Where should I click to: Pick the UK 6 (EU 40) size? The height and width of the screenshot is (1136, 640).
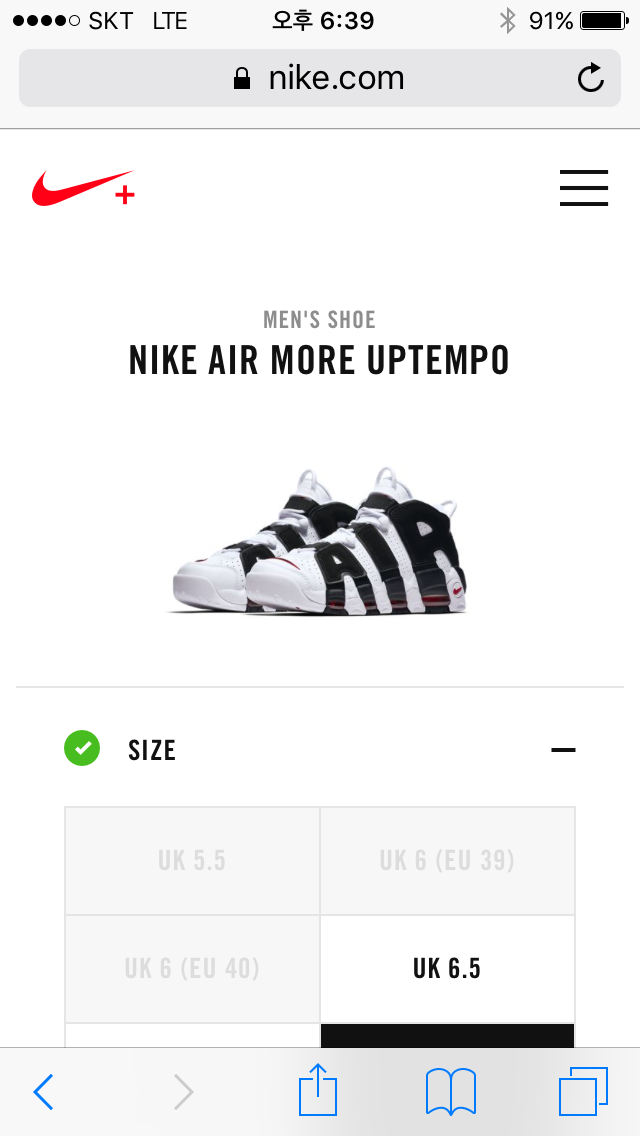pyautogui.click(x=192, y=969)
